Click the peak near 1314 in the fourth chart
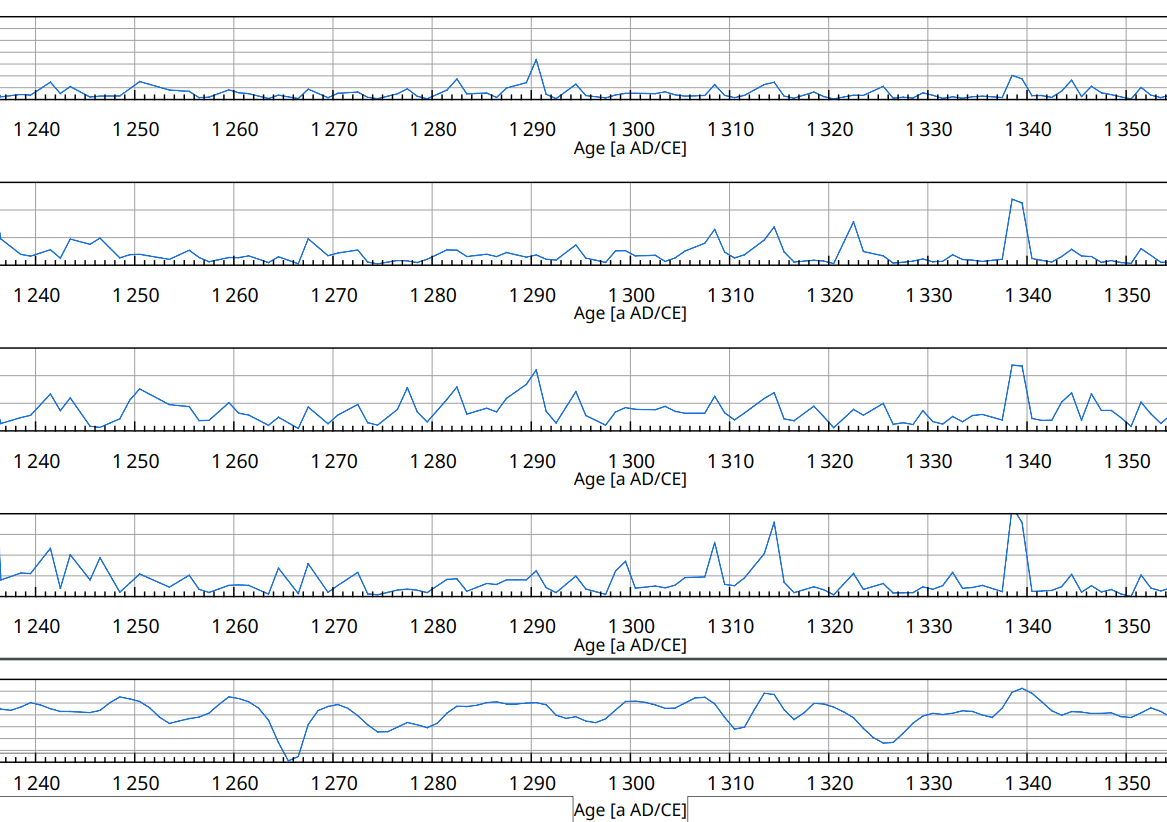The width and height of the screenshot is (1167, 822). (x=774, y=523)
